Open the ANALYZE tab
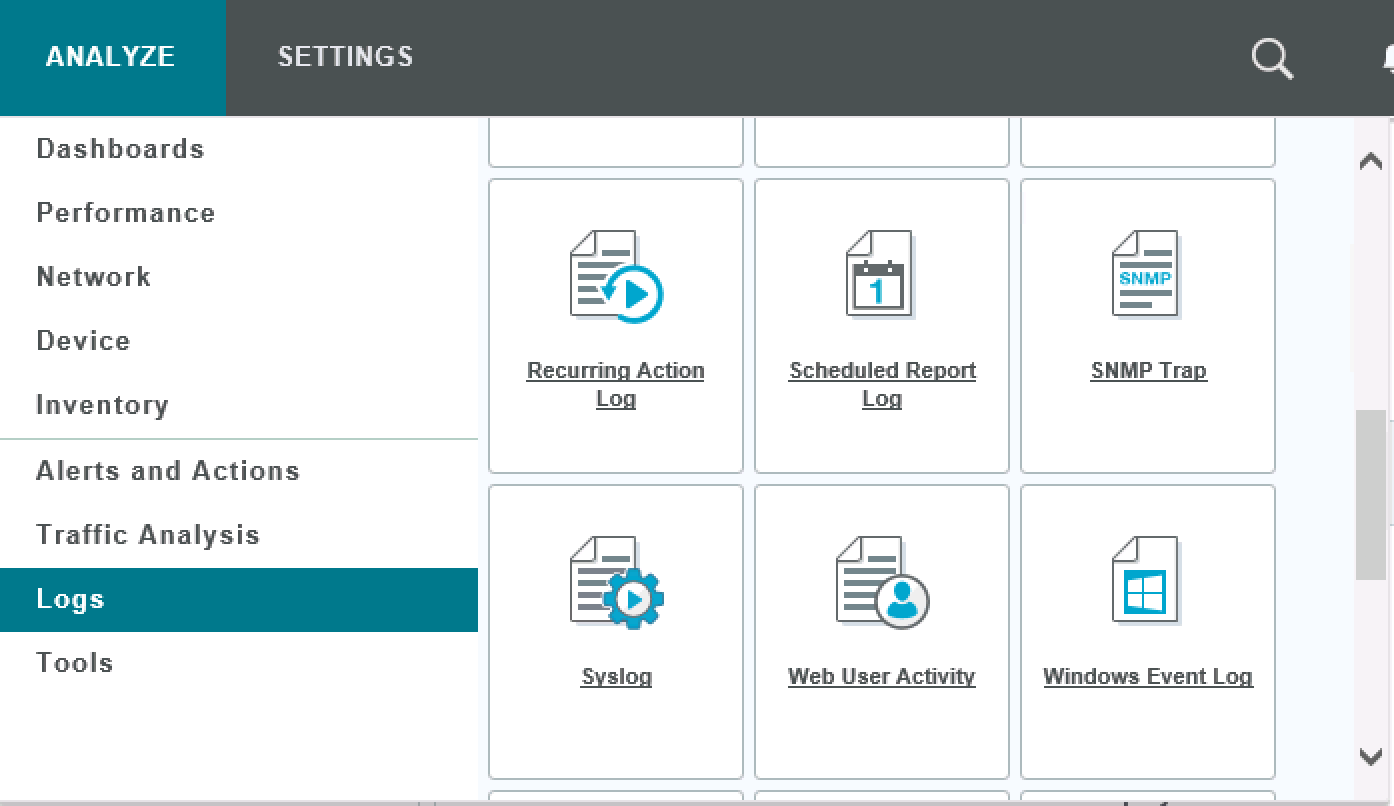The height and width of the screenshot is (806, 1394). [111, 57]
